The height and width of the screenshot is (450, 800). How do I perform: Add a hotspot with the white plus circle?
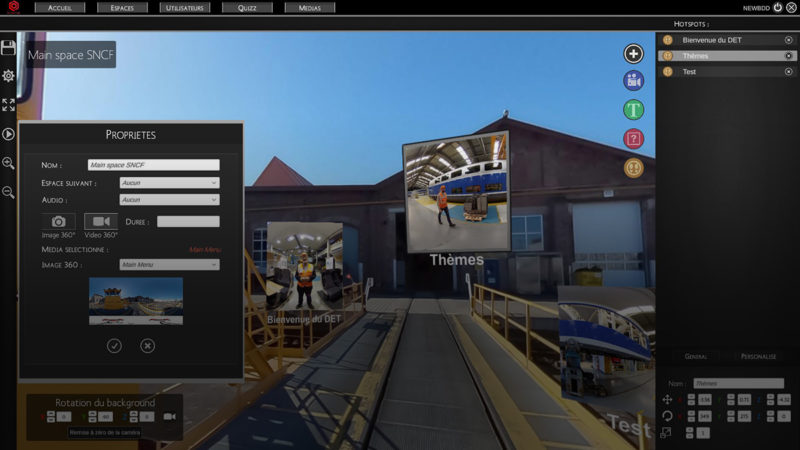[x=633, y=54]
